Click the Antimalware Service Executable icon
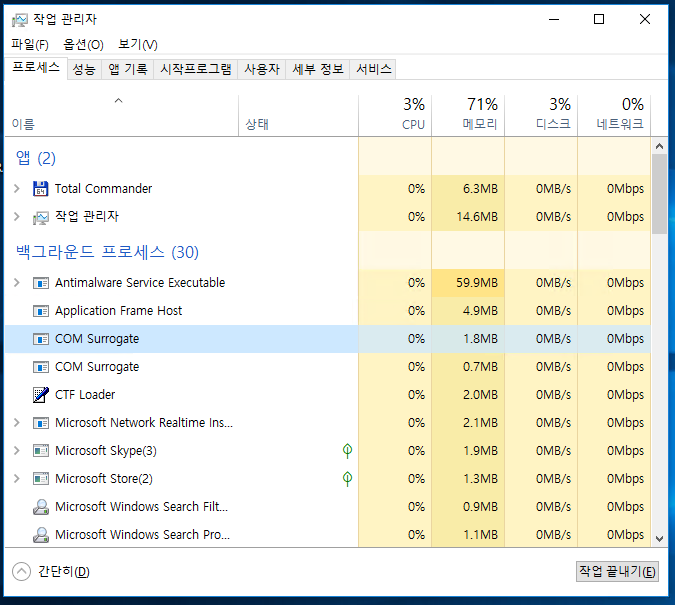 pyautogui.click(x=41, y=283)
